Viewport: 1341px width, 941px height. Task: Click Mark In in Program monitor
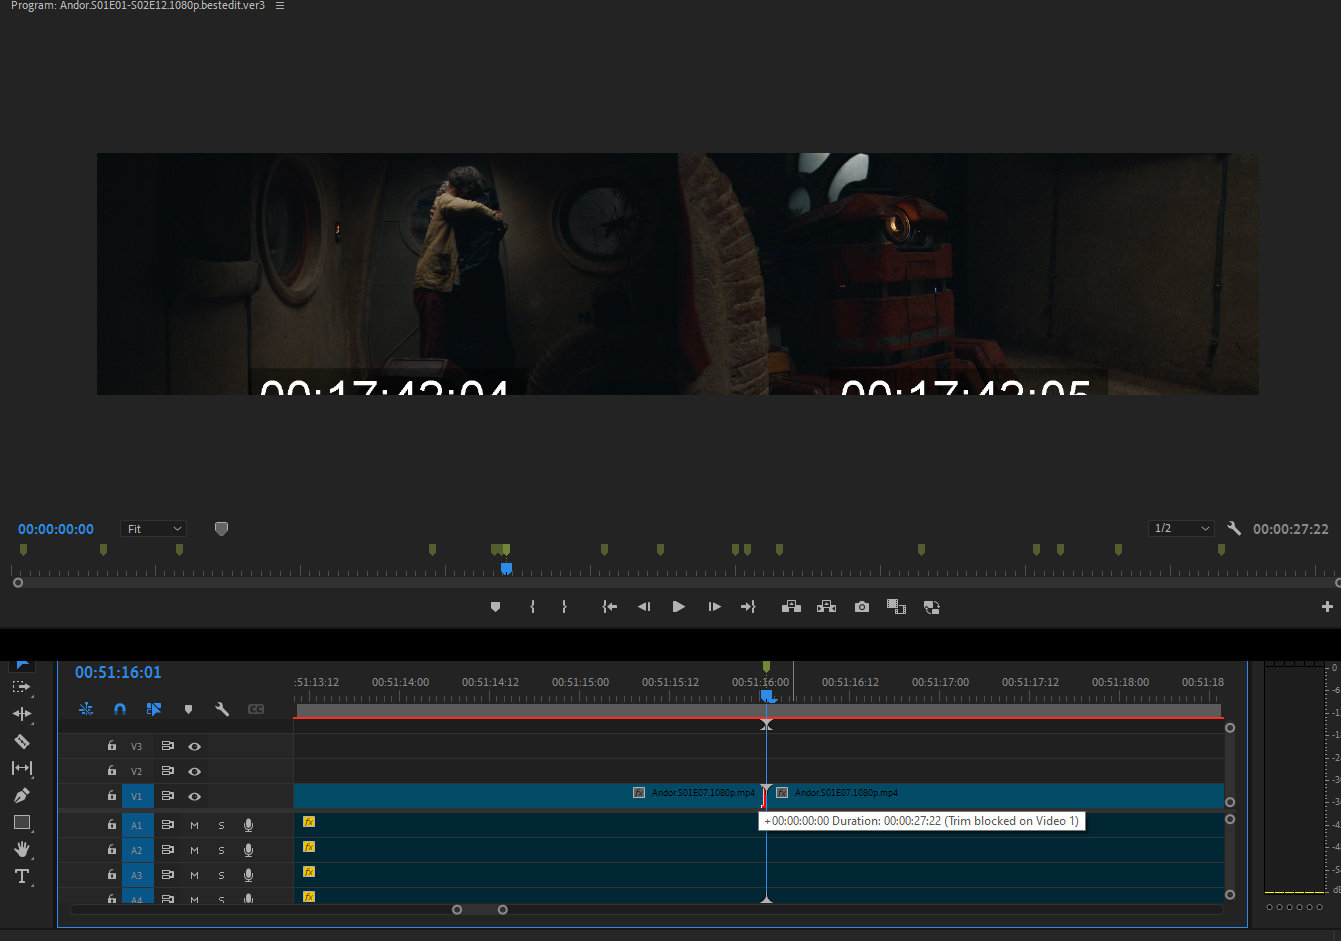pos(532,607)
